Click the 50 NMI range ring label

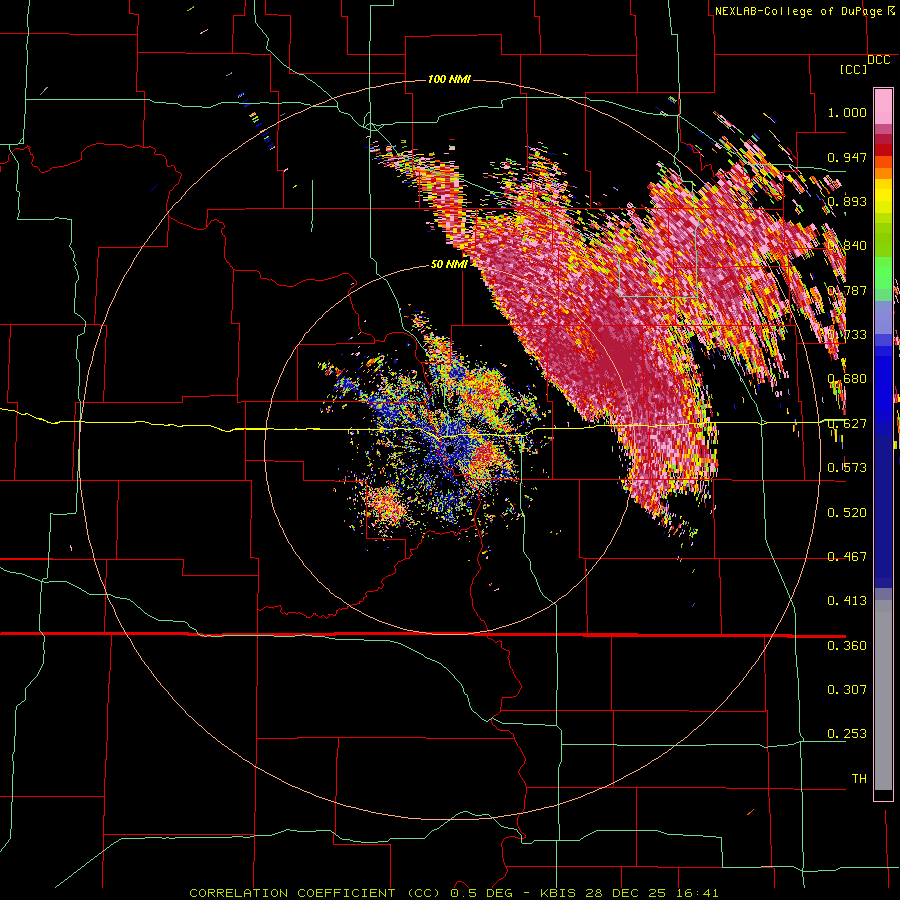pos(449,264)
